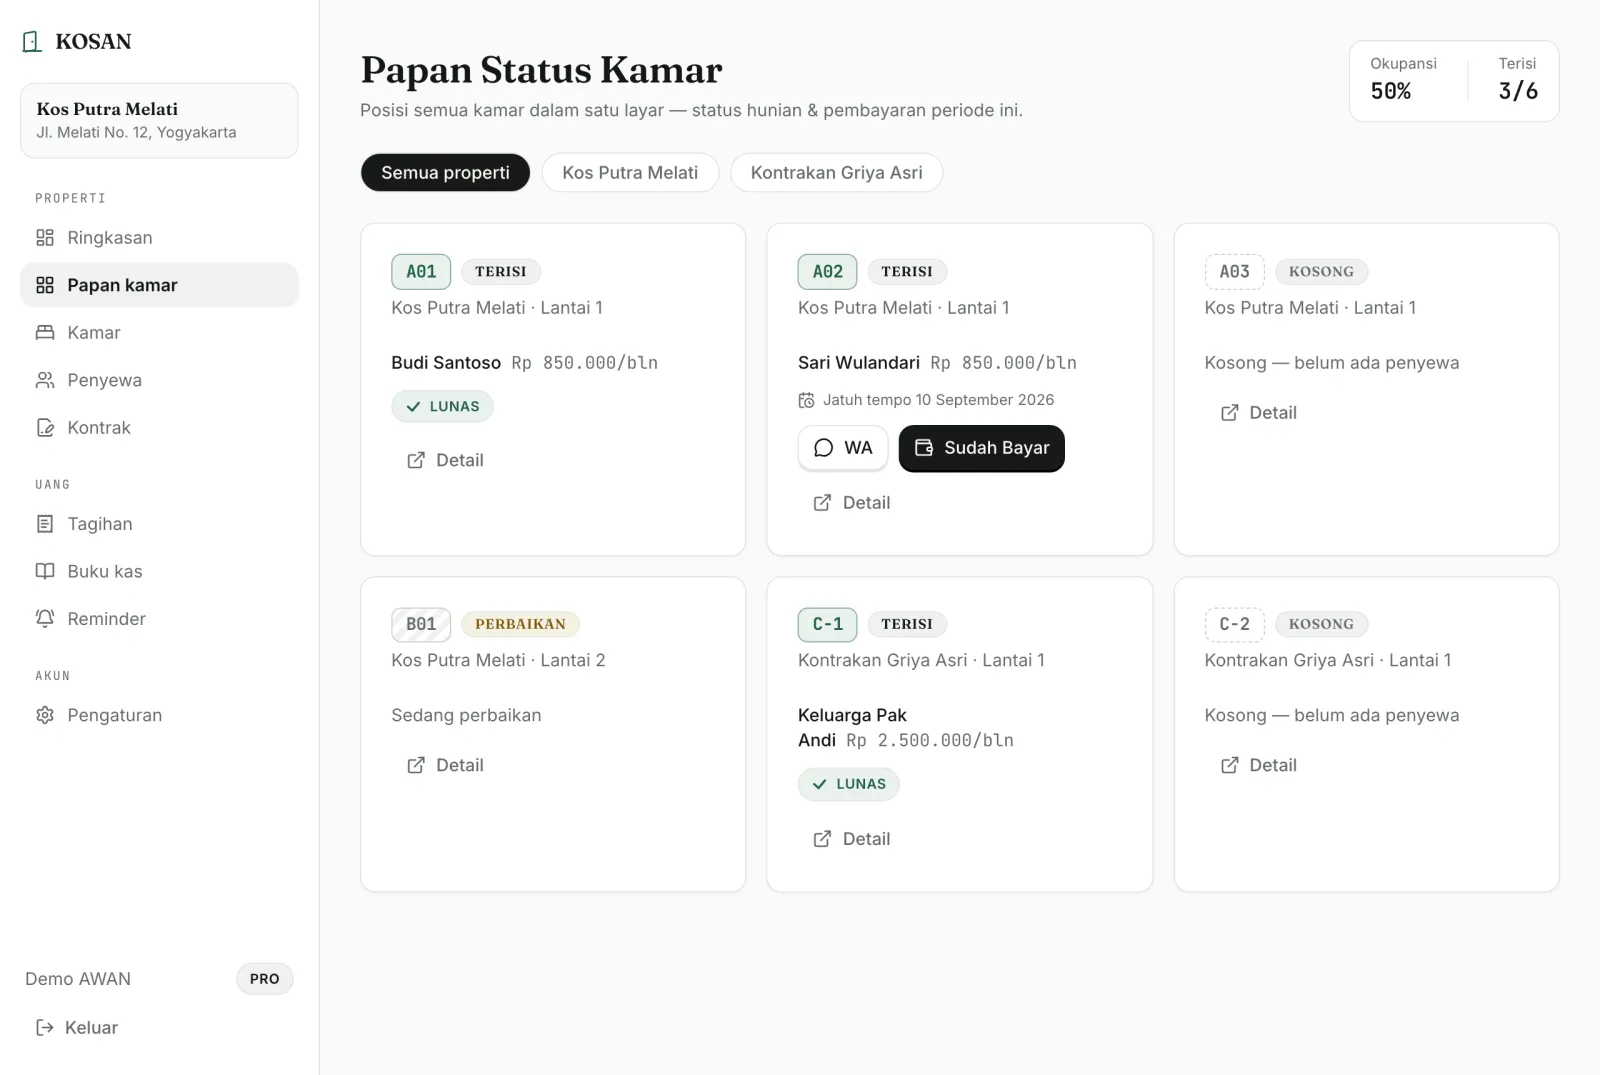Click the Sedang perbaikan text
Image resolution: width=1600 pixels, height=1075 pixels.
click(466, 715)
